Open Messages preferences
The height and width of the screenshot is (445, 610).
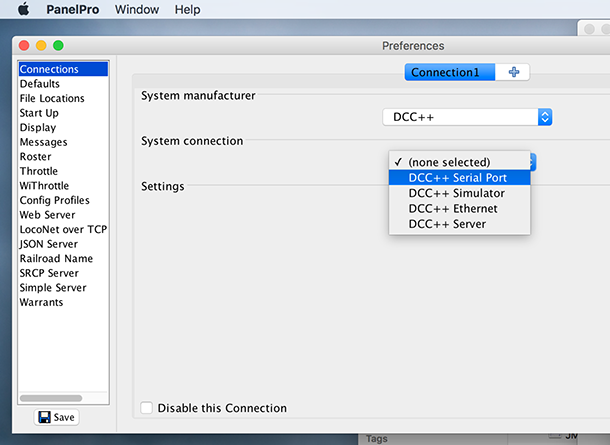point(63,142)
